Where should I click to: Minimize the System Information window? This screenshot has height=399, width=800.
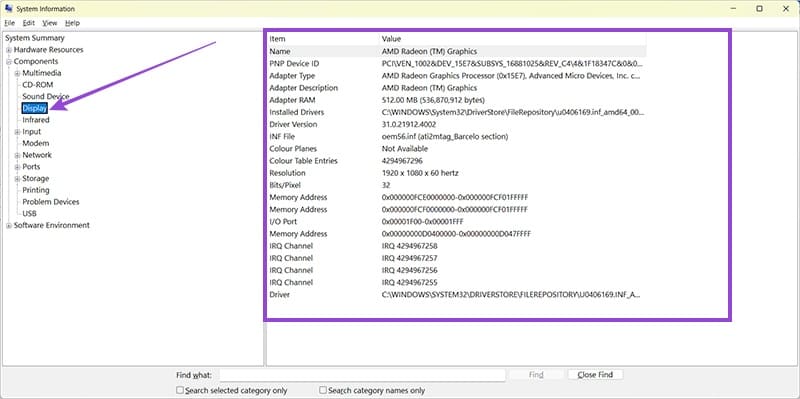coord(733,9)
